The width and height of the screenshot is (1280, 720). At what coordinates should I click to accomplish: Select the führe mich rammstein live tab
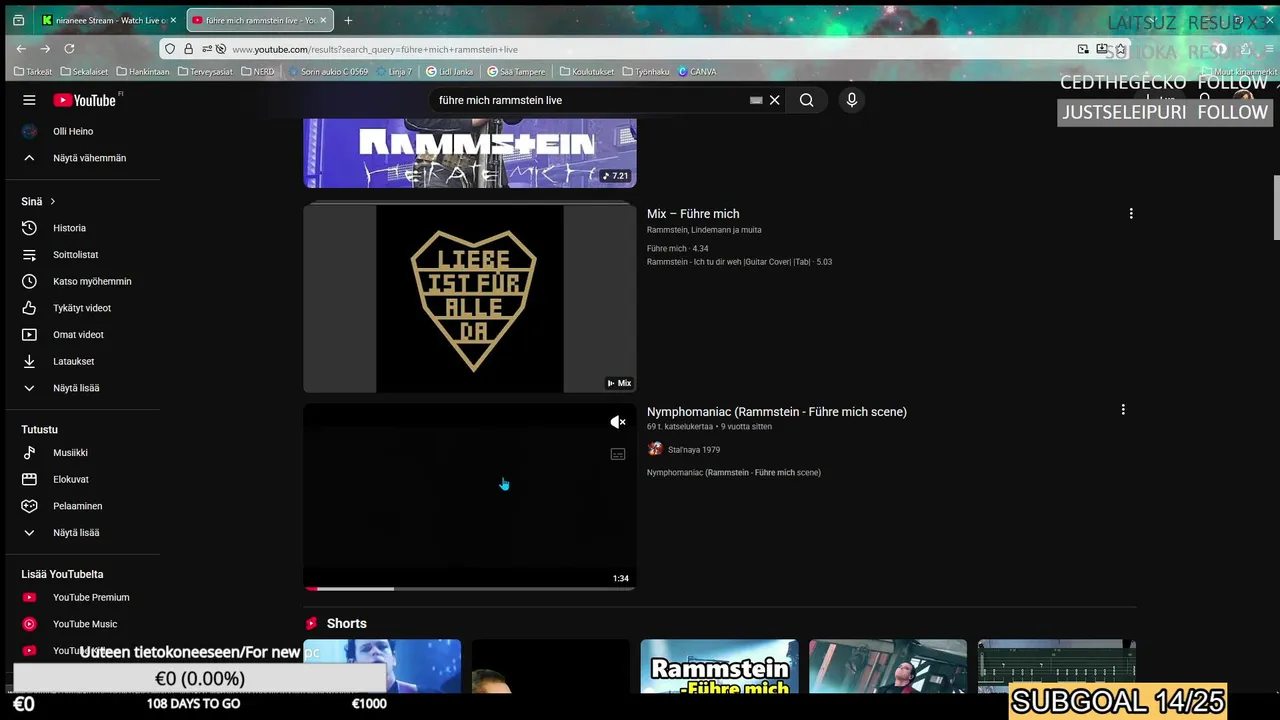point(258,20)
